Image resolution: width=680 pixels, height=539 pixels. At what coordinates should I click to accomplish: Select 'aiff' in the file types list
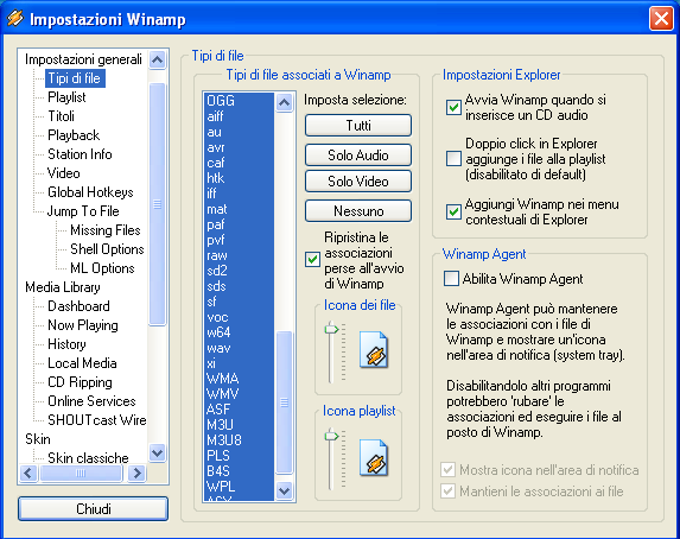point(239,116)
